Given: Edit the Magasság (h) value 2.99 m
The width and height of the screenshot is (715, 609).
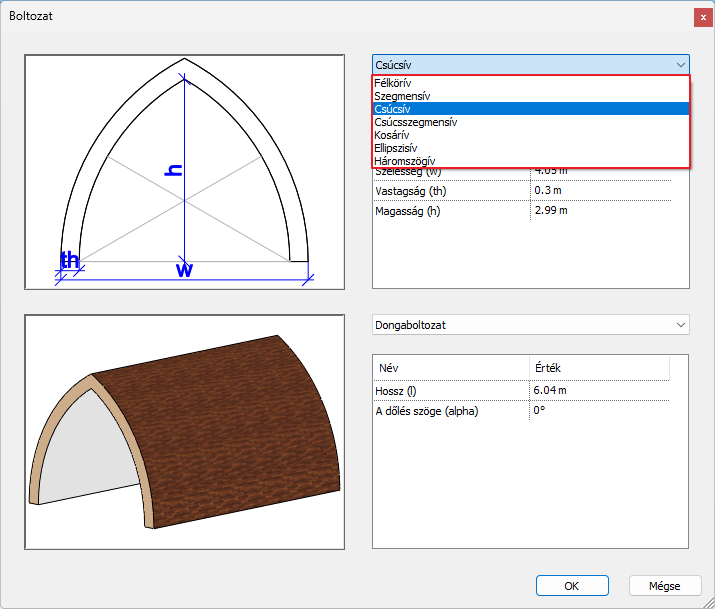Looking at the screenshot, I should click(x=551, y=210).
